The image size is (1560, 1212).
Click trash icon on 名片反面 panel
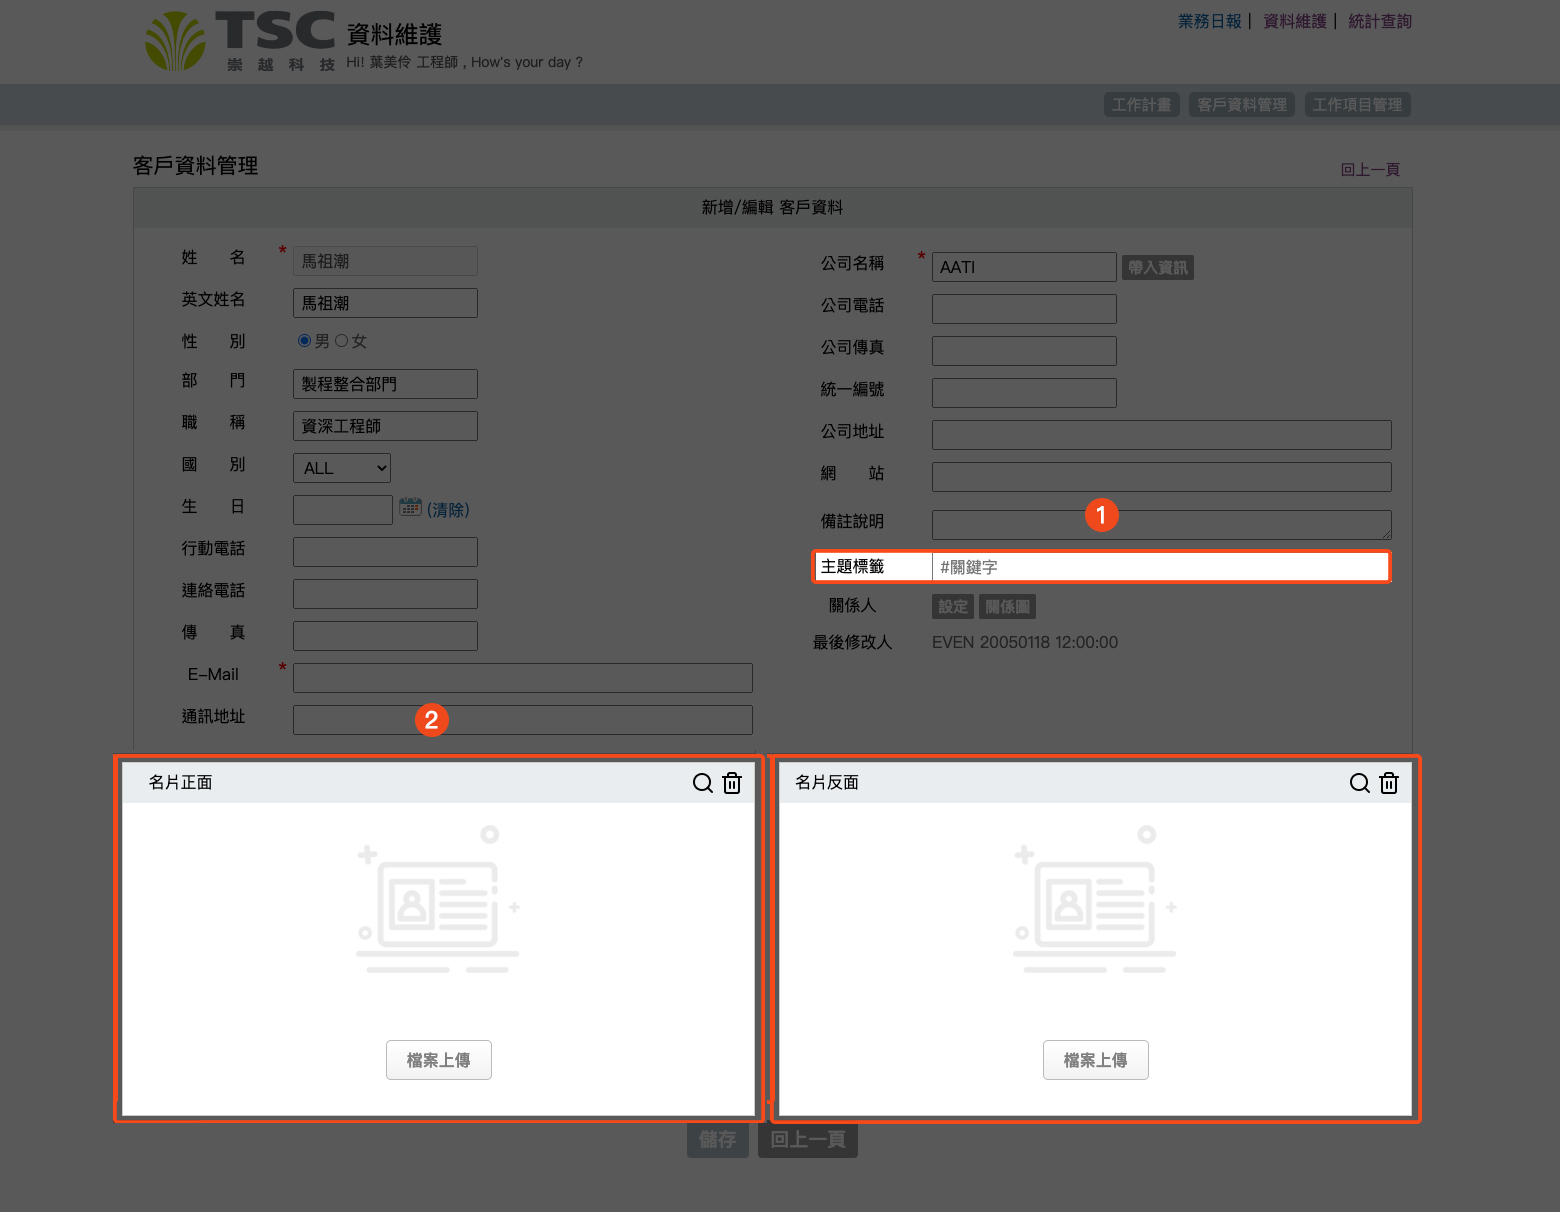click(1389, 783)
